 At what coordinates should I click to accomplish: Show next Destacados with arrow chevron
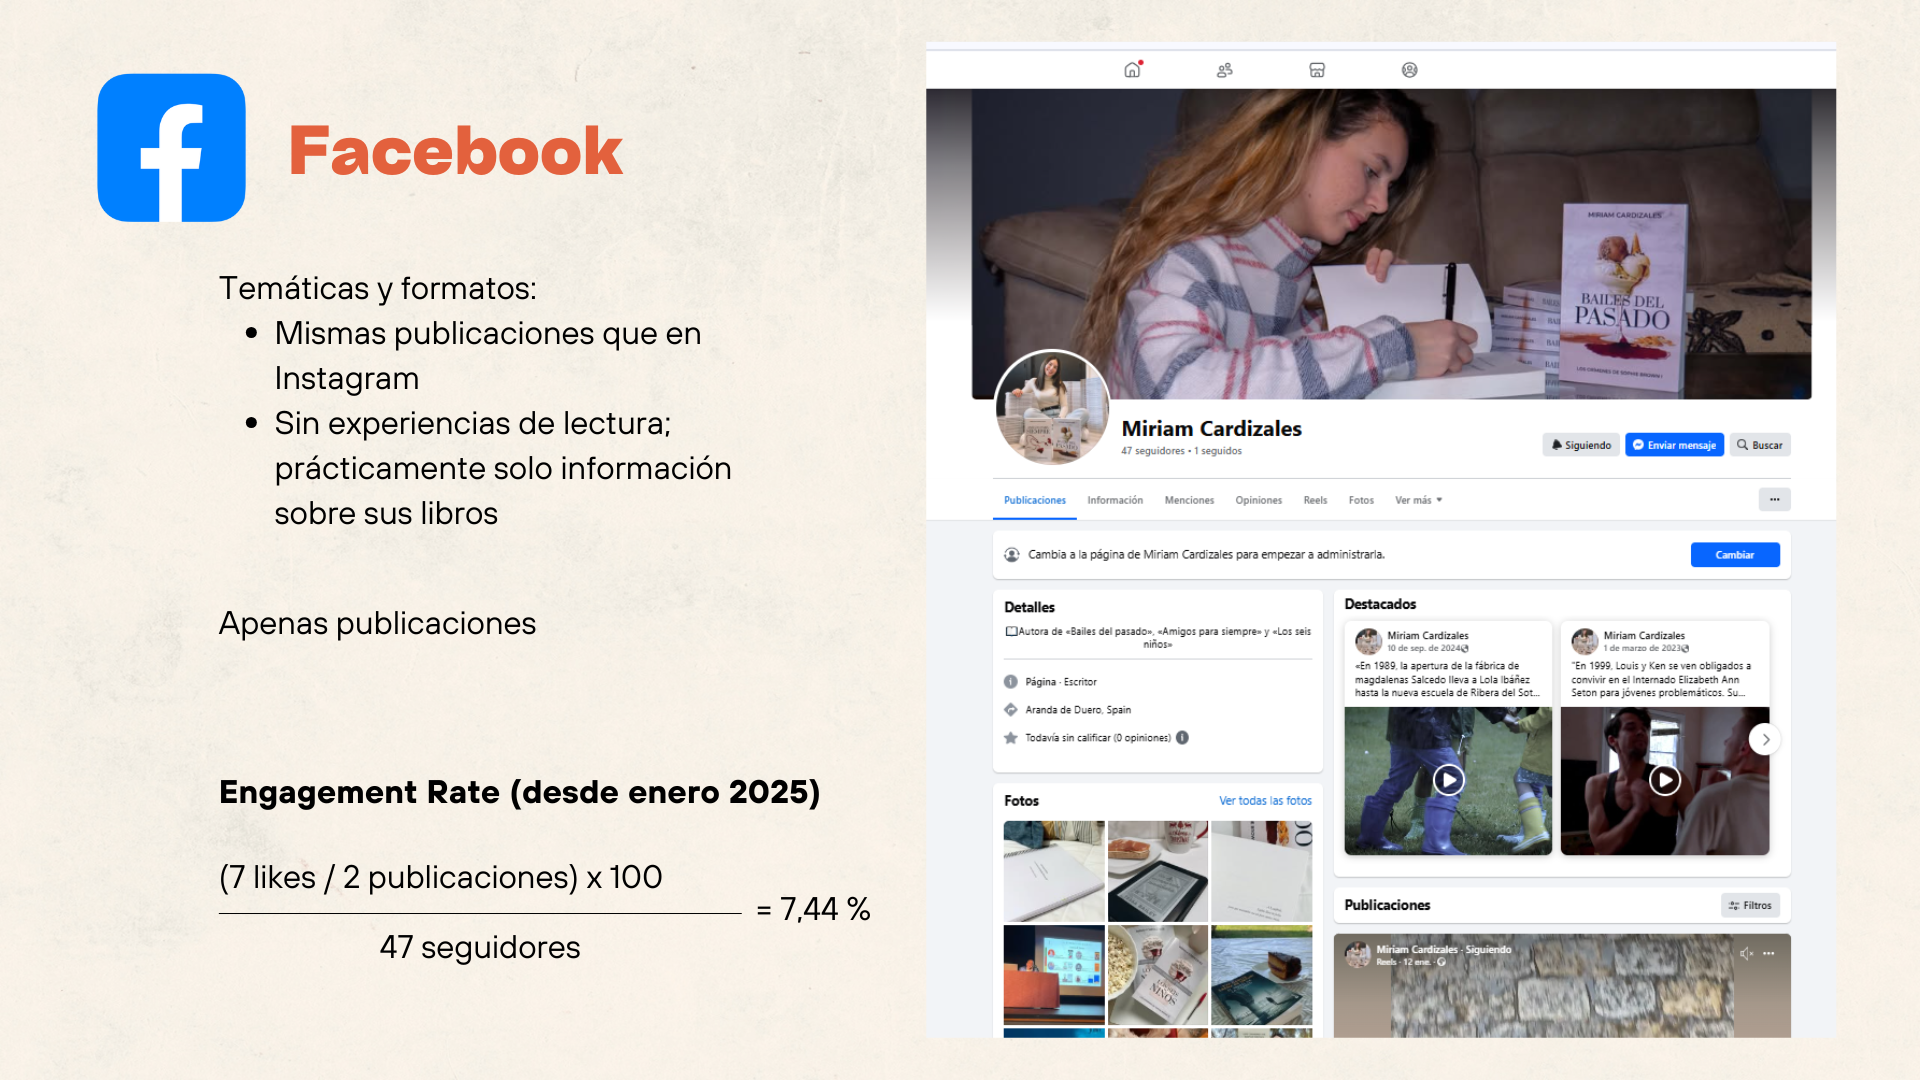pos(1766,739)
